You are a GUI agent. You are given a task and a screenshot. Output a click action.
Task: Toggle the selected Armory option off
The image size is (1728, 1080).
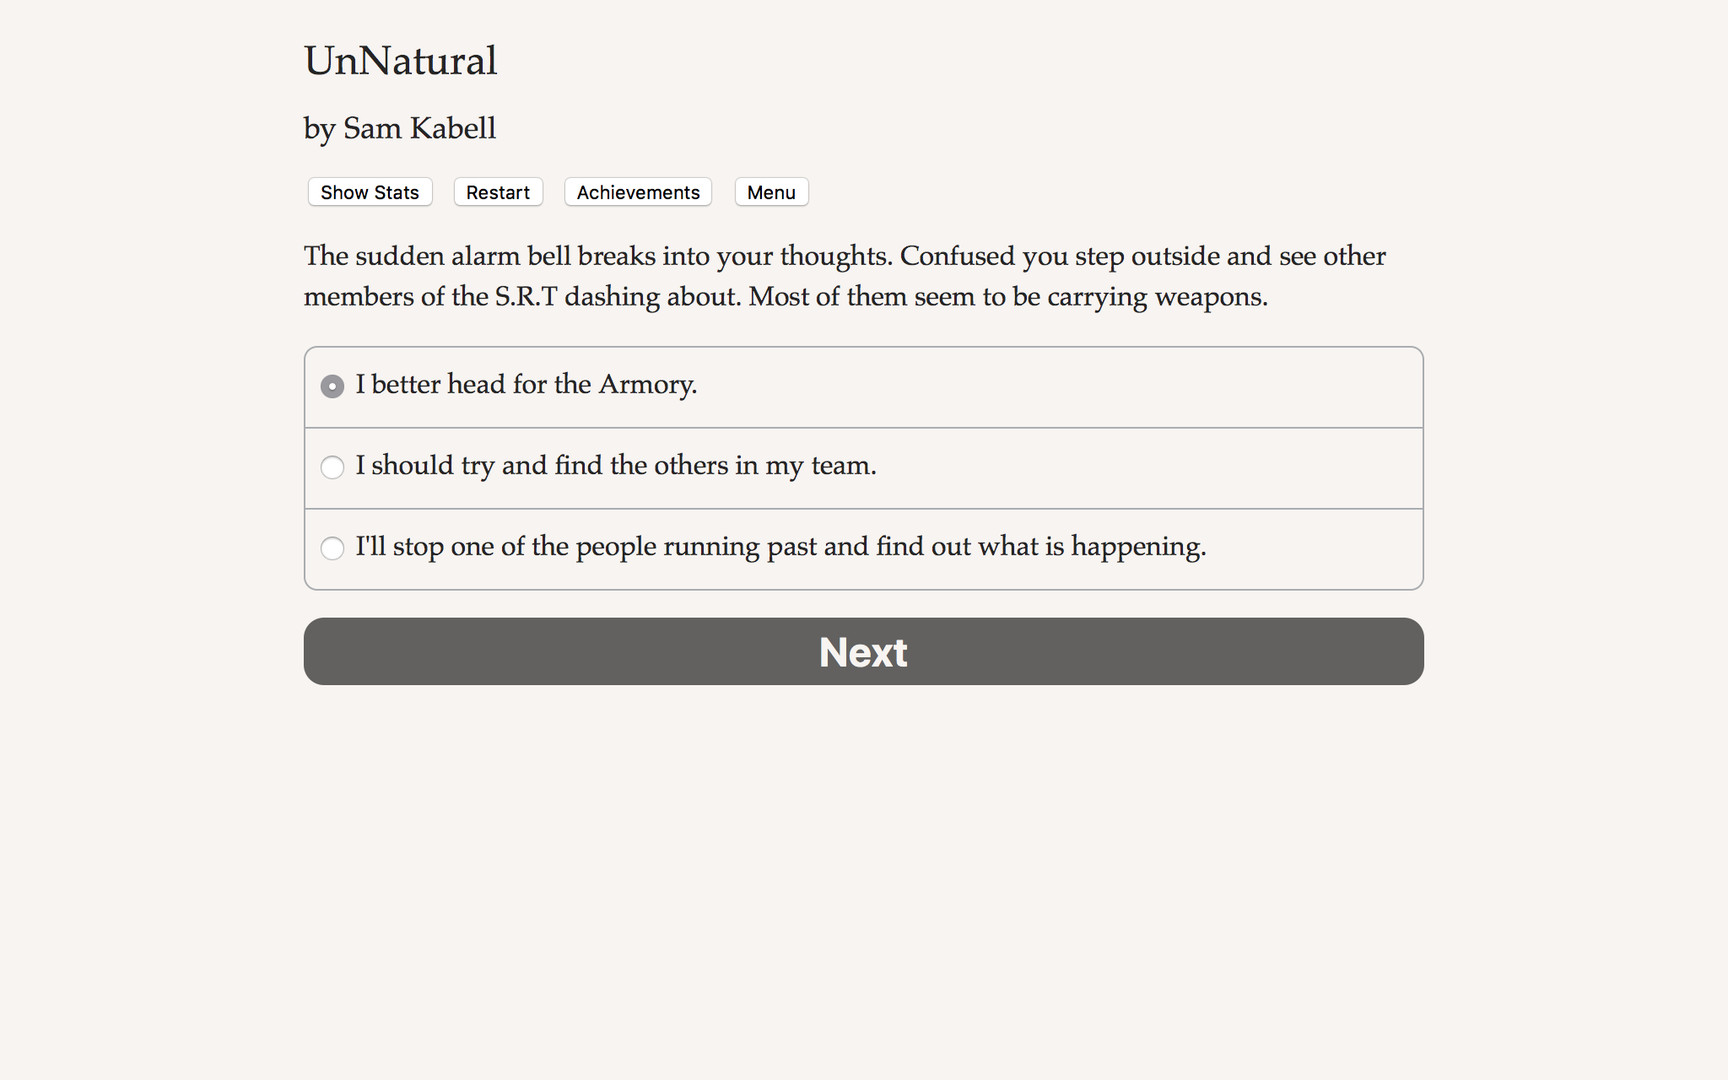332,385
